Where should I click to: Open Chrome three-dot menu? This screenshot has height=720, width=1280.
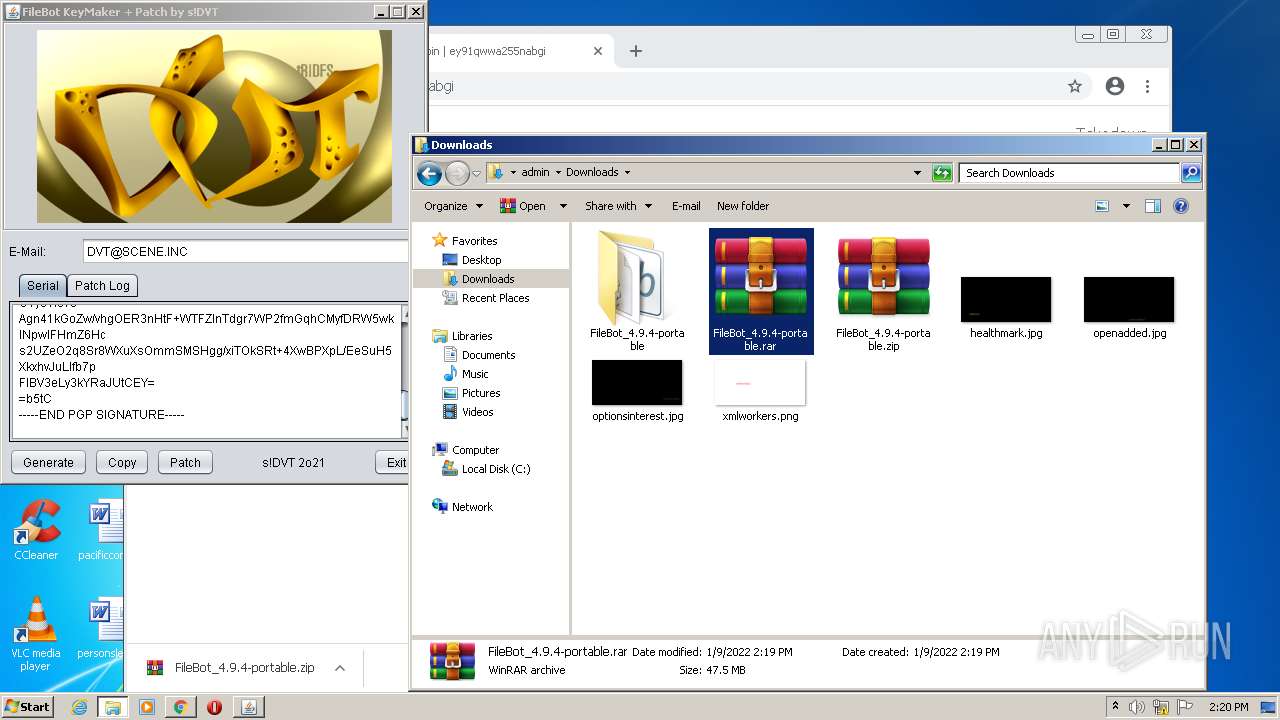pyautogui.click(x=1147, y=86)
